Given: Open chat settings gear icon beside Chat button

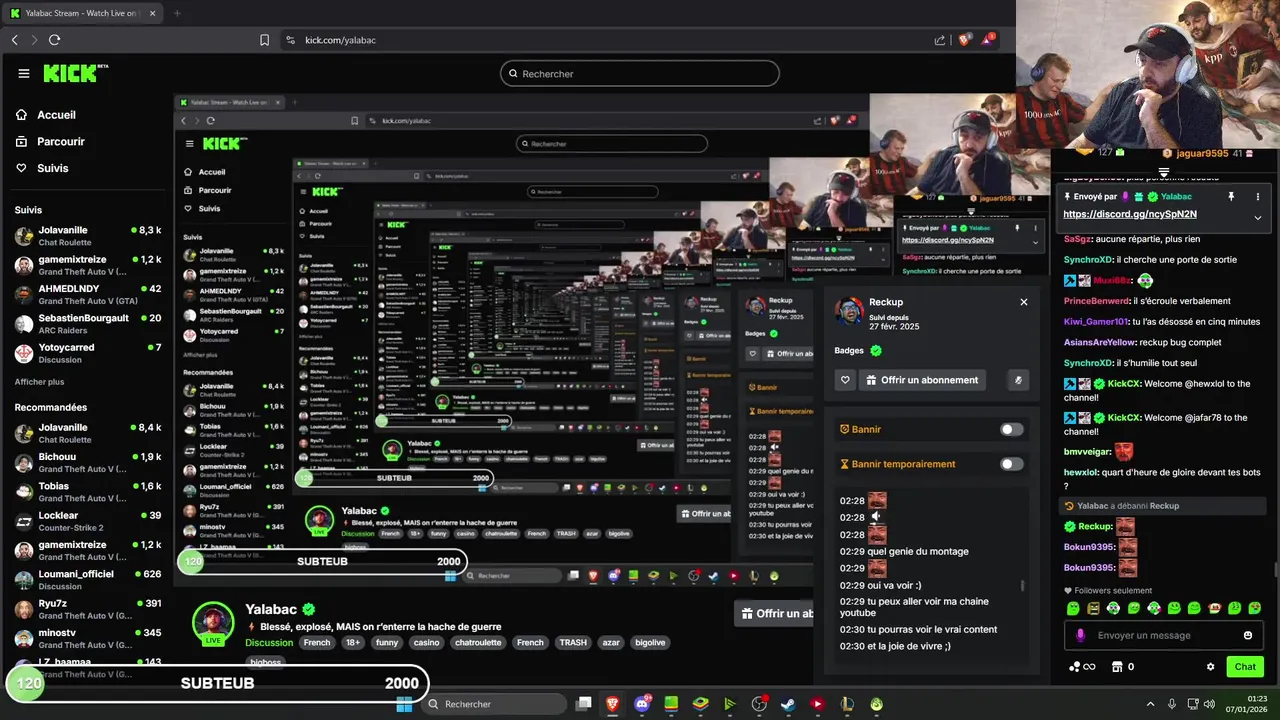Looking at the screenshot, I should [x=1210, y=667].
